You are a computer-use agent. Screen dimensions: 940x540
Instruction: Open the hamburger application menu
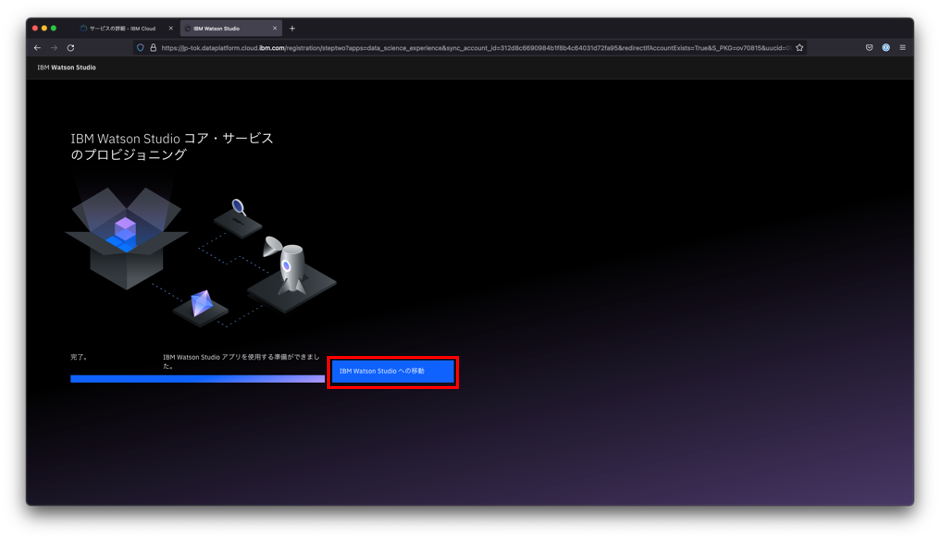point(902,48)
